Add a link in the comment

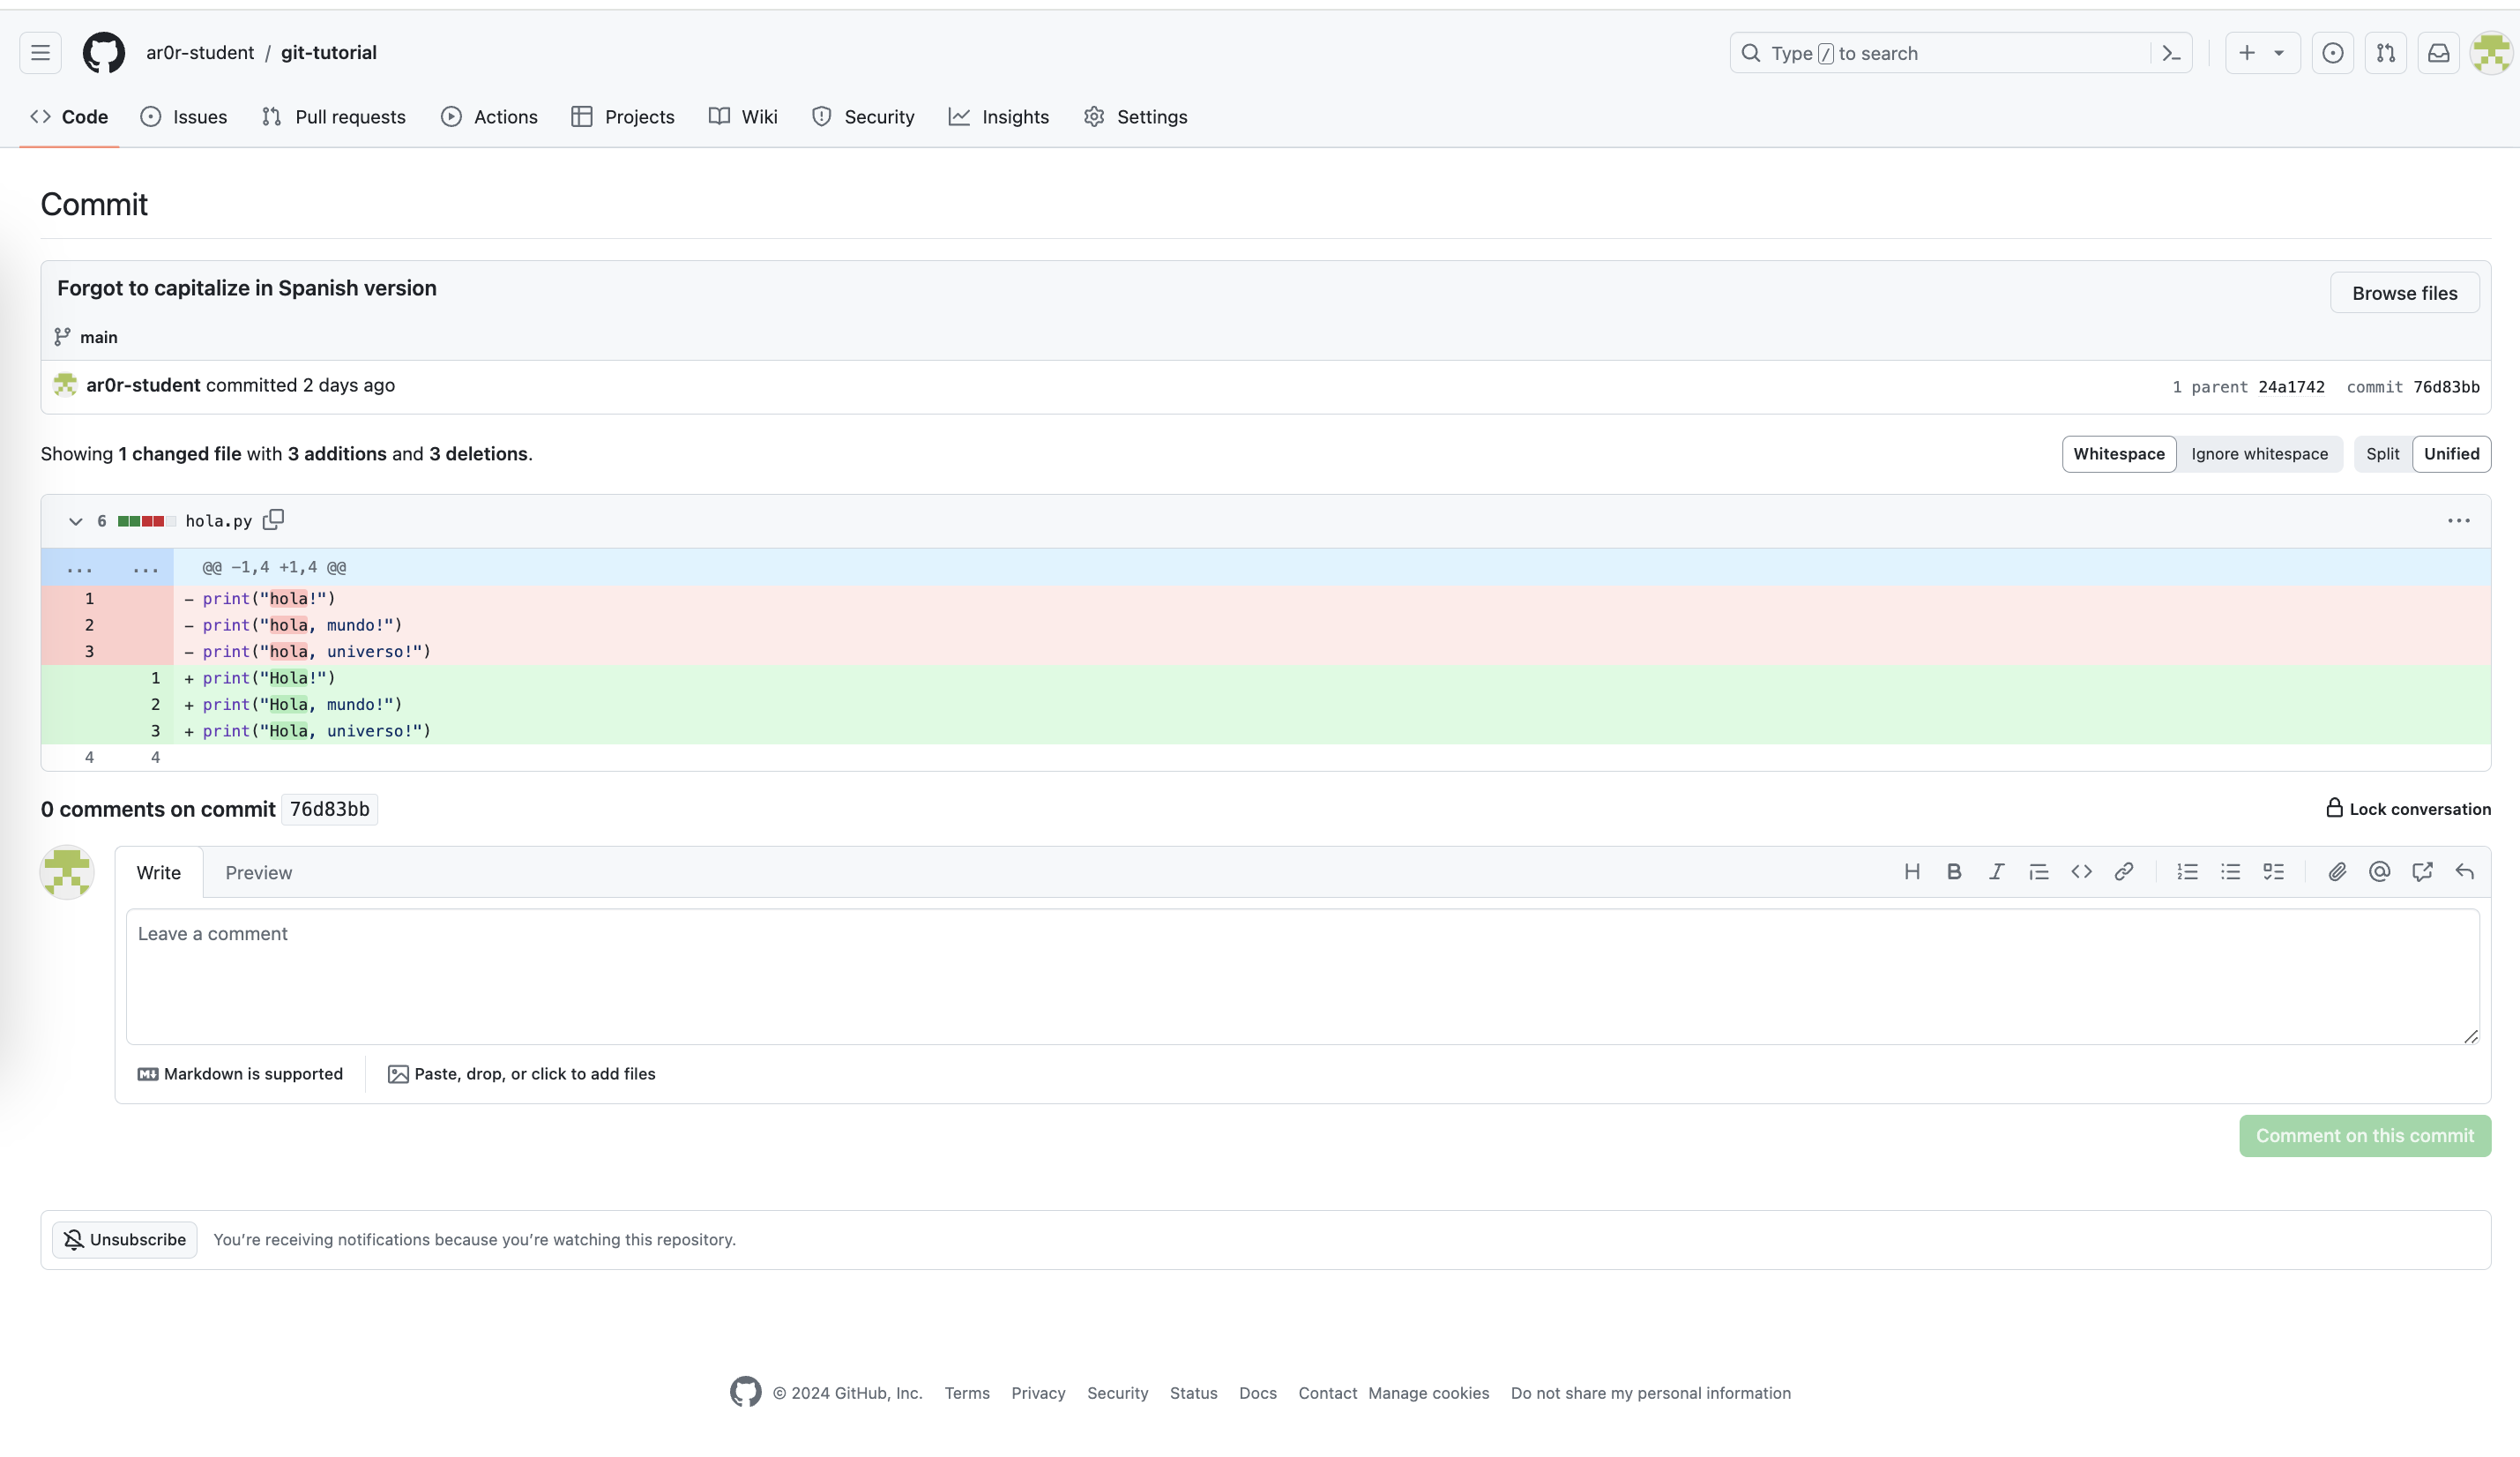(2124, 872)
